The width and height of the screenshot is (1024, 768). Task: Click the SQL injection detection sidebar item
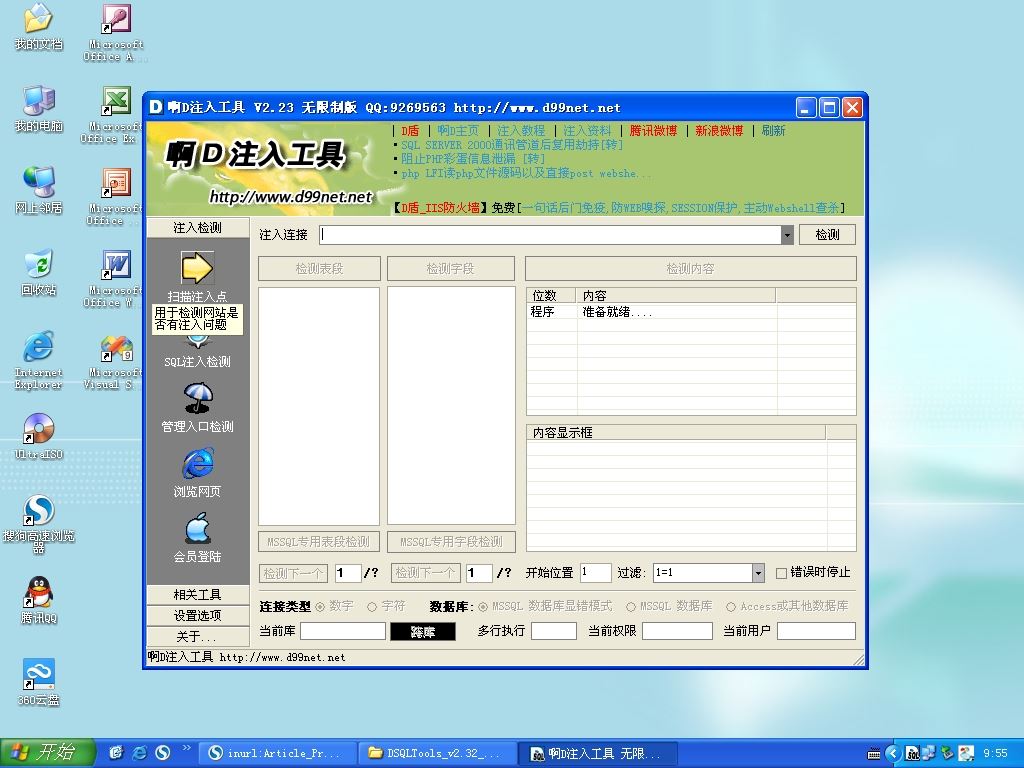(197, 362)
